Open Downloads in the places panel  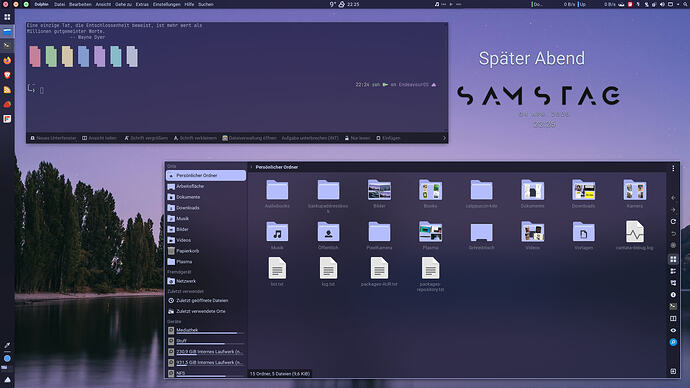[x=206, y=208]
